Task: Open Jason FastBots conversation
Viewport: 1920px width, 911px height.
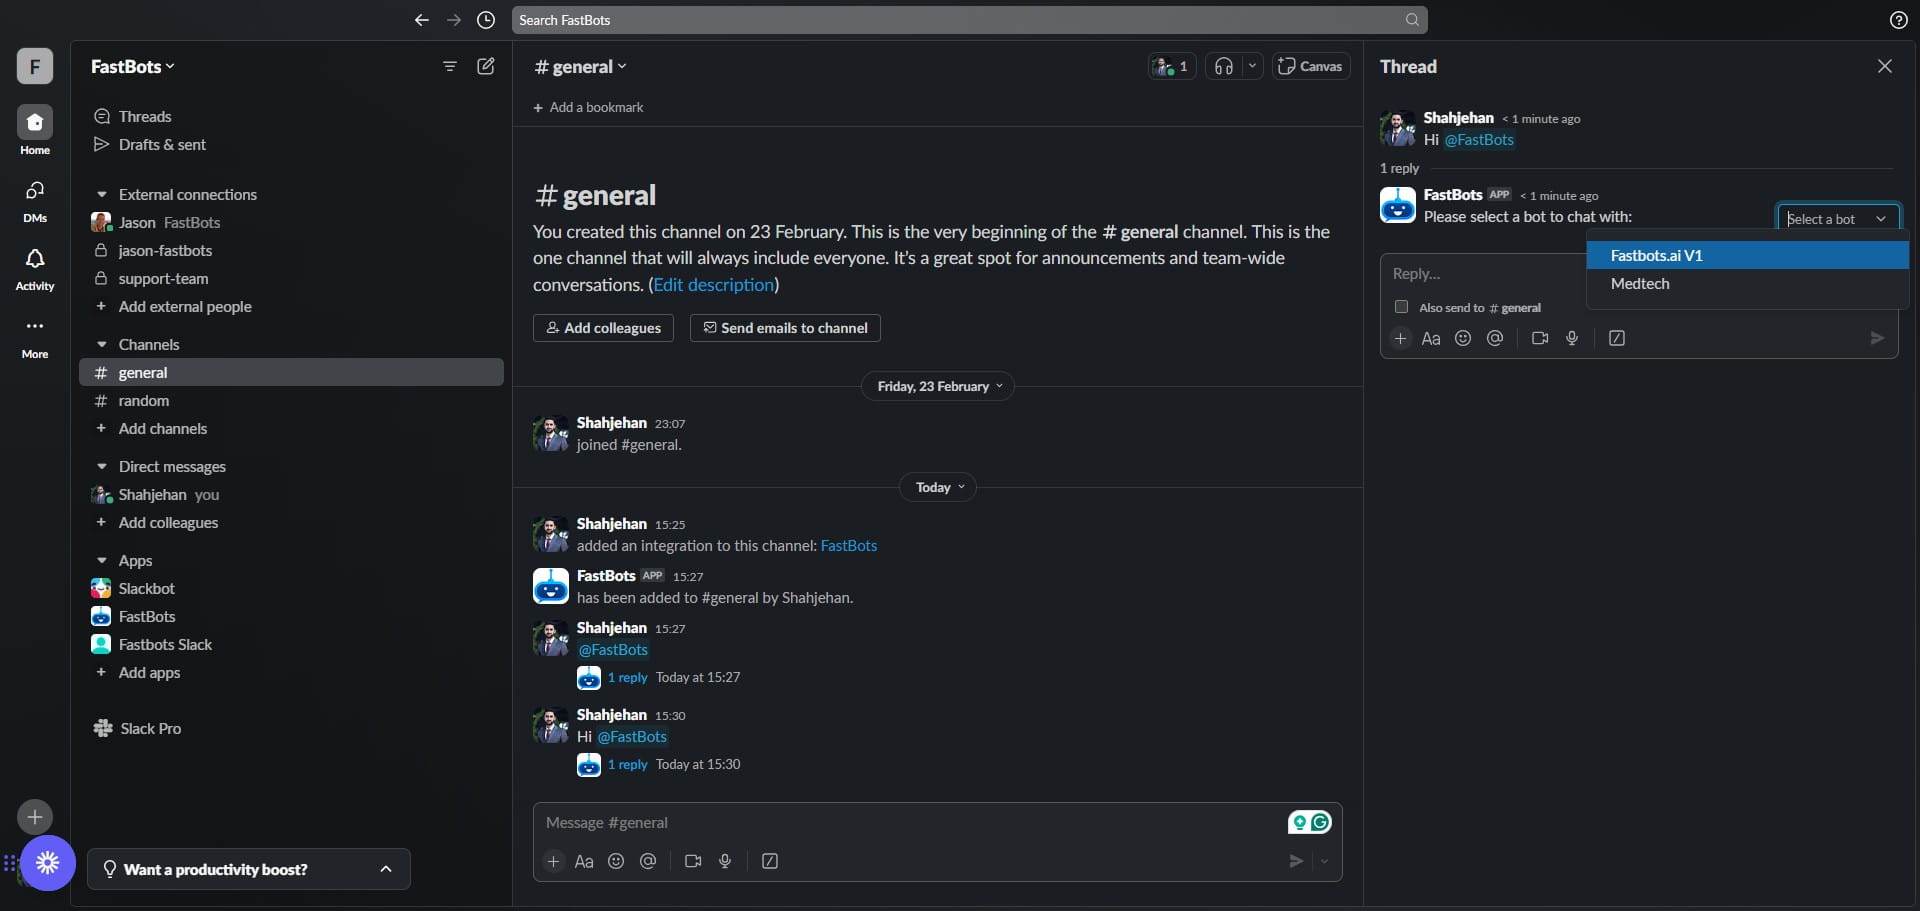Action: (x=291, y=222)
